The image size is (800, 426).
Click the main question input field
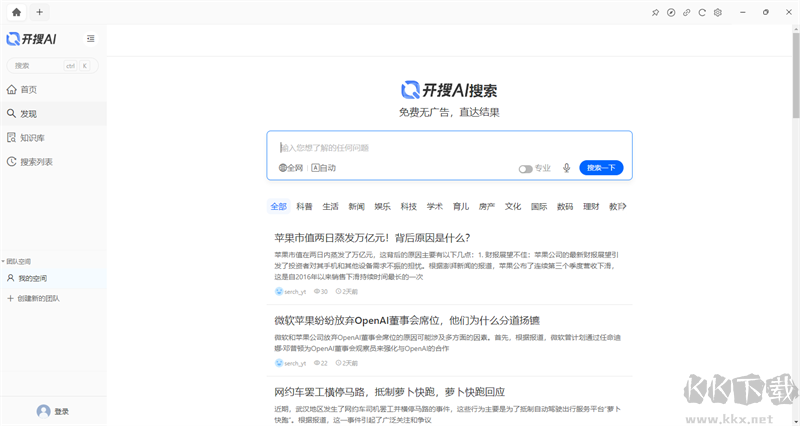(x=449, y=147)
